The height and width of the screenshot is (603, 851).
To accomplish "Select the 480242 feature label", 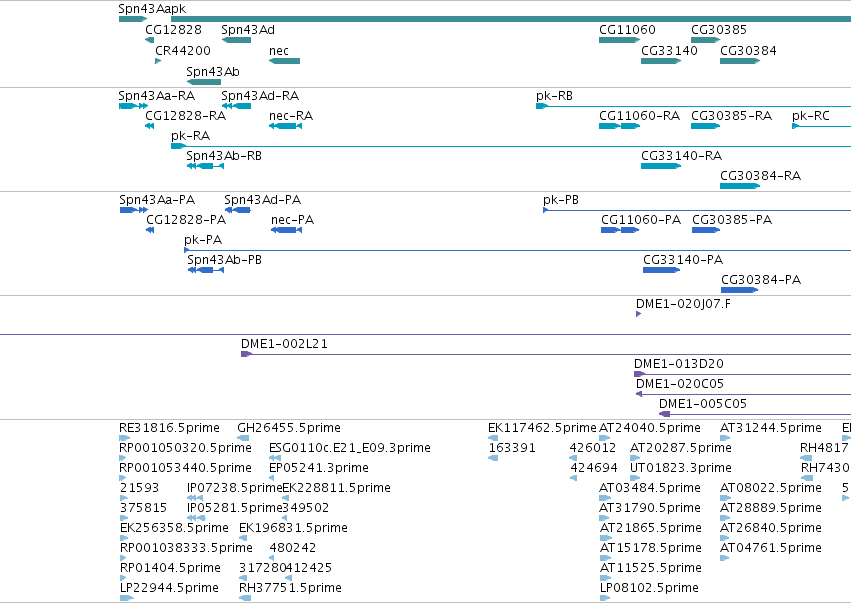I will (293, 549).
